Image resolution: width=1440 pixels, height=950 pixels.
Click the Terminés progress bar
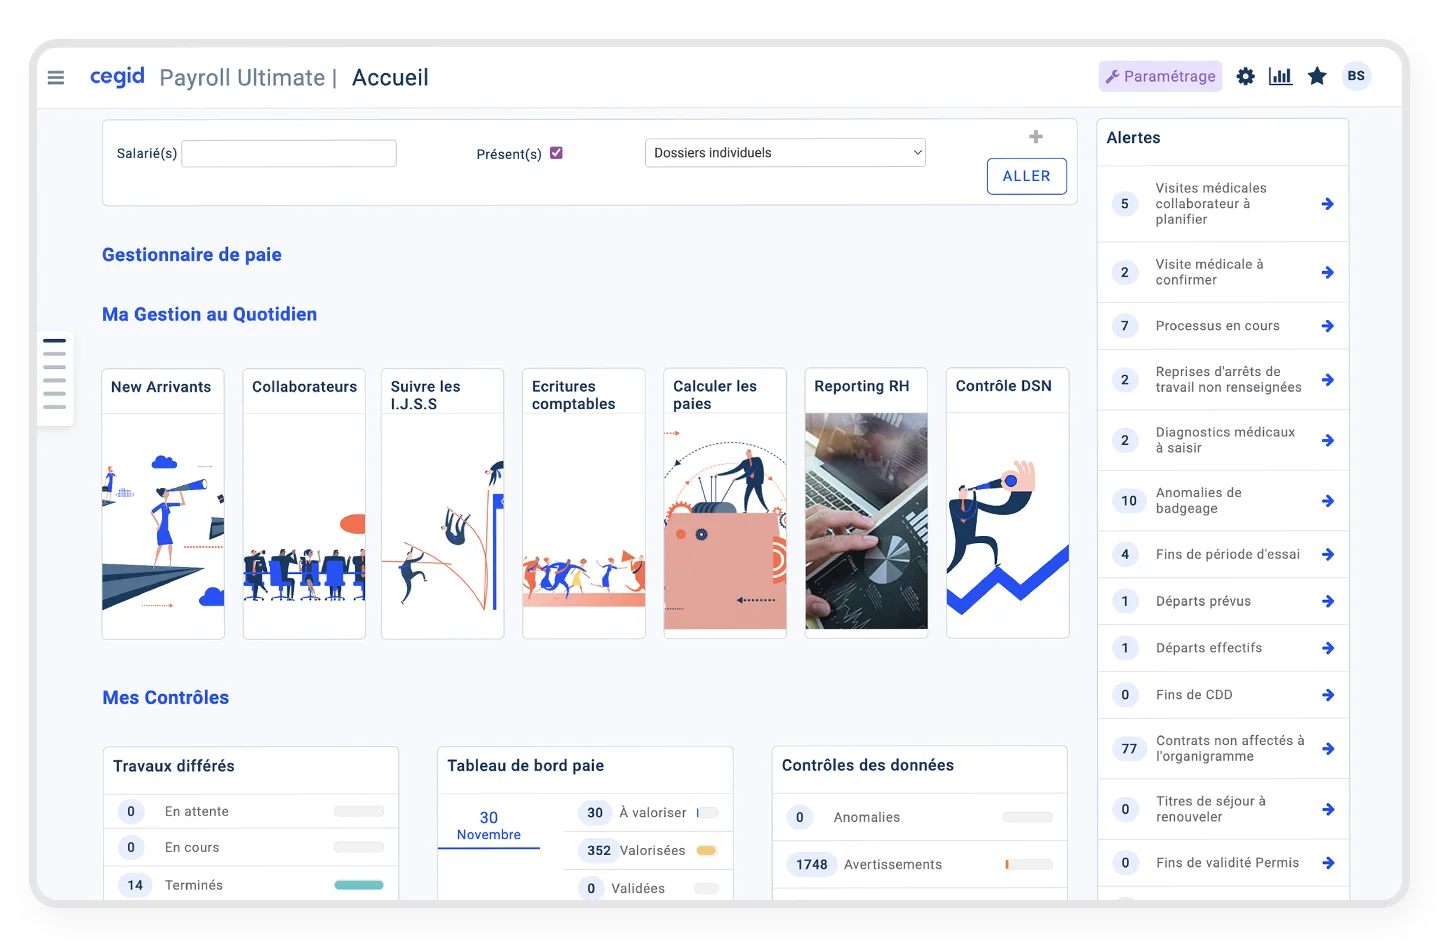click(358, 885)
